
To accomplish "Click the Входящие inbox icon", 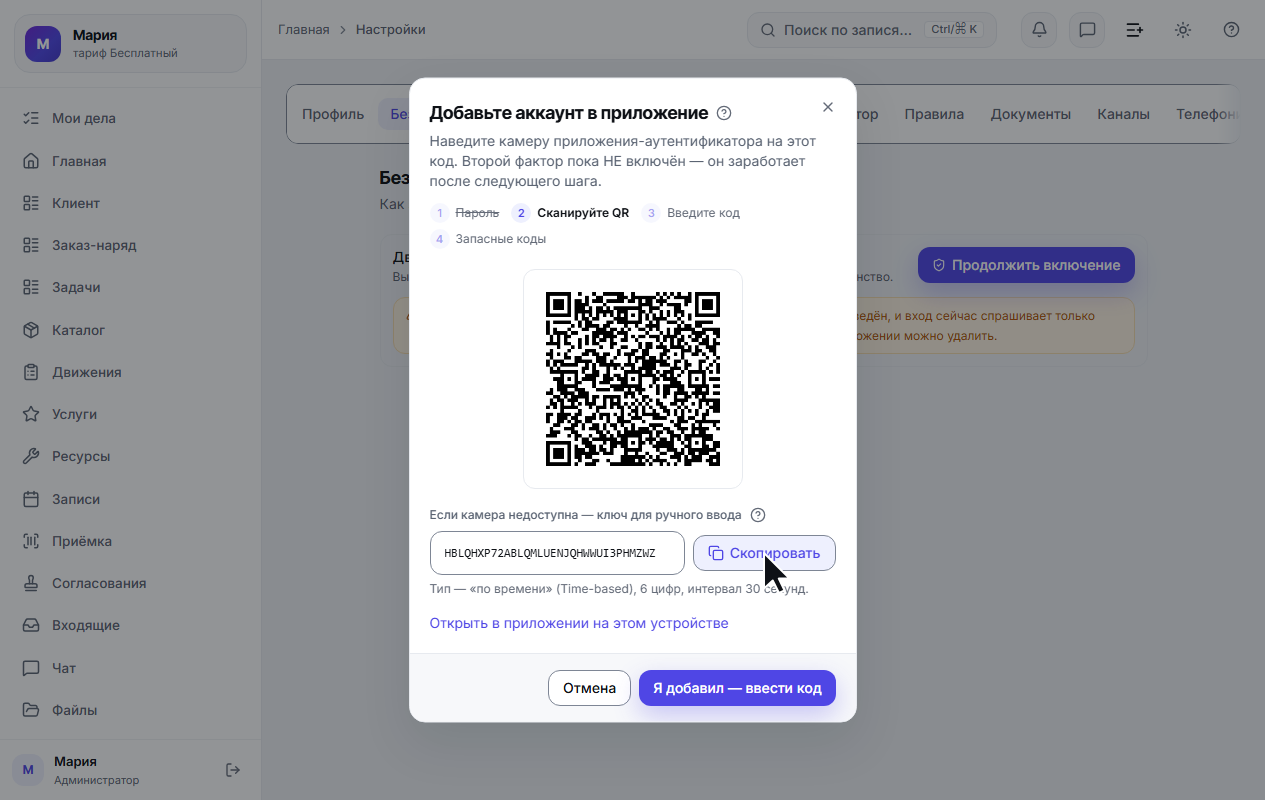I will click(31, 625).
